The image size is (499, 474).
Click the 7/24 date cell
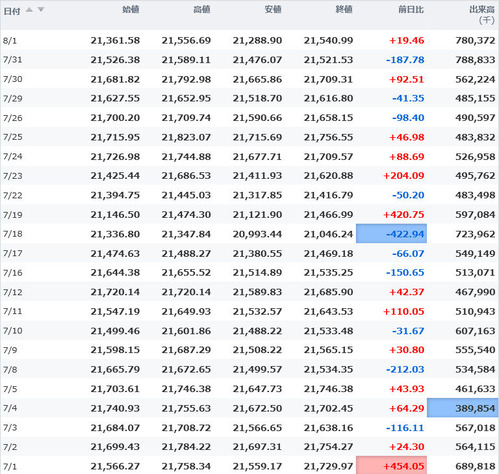tap(13, 157)
